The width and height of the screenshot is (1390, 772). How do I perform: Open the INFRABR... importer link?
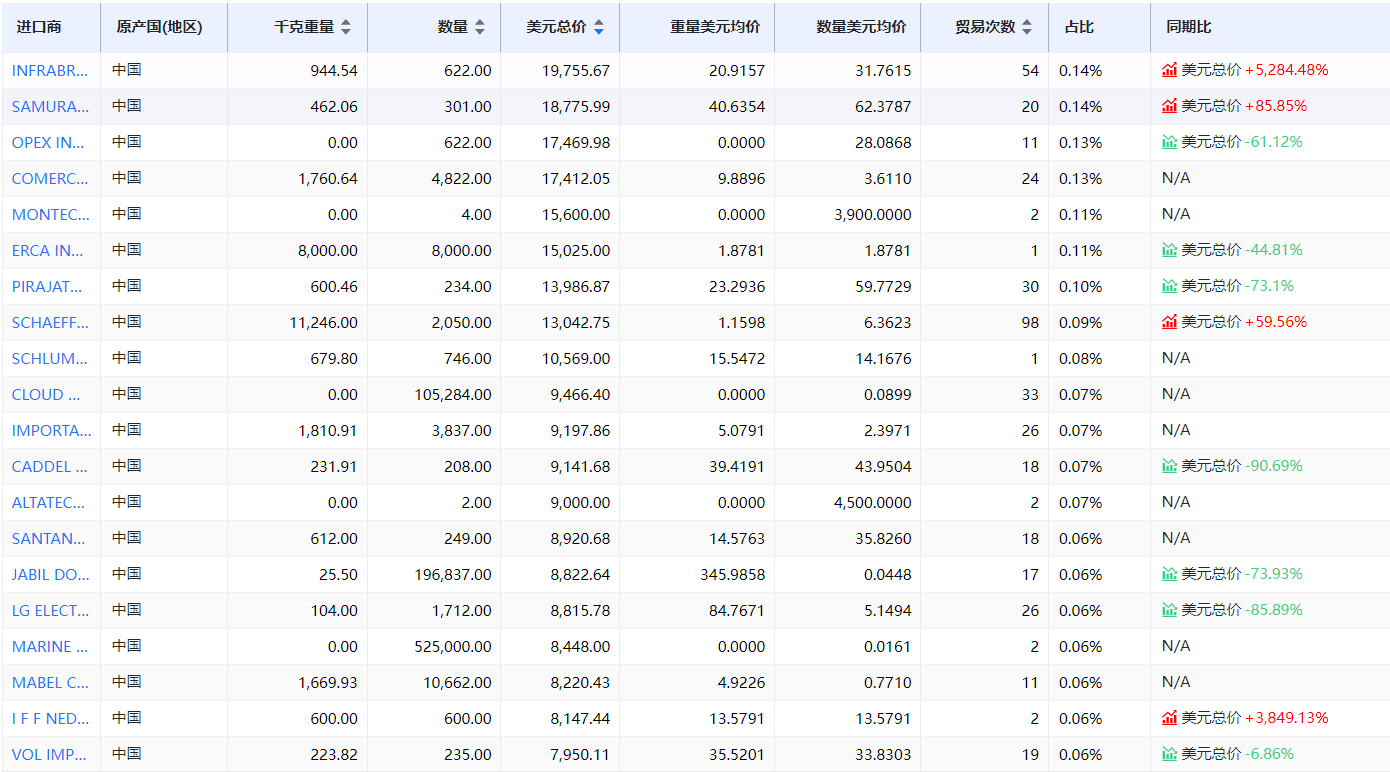click(50, 70)
